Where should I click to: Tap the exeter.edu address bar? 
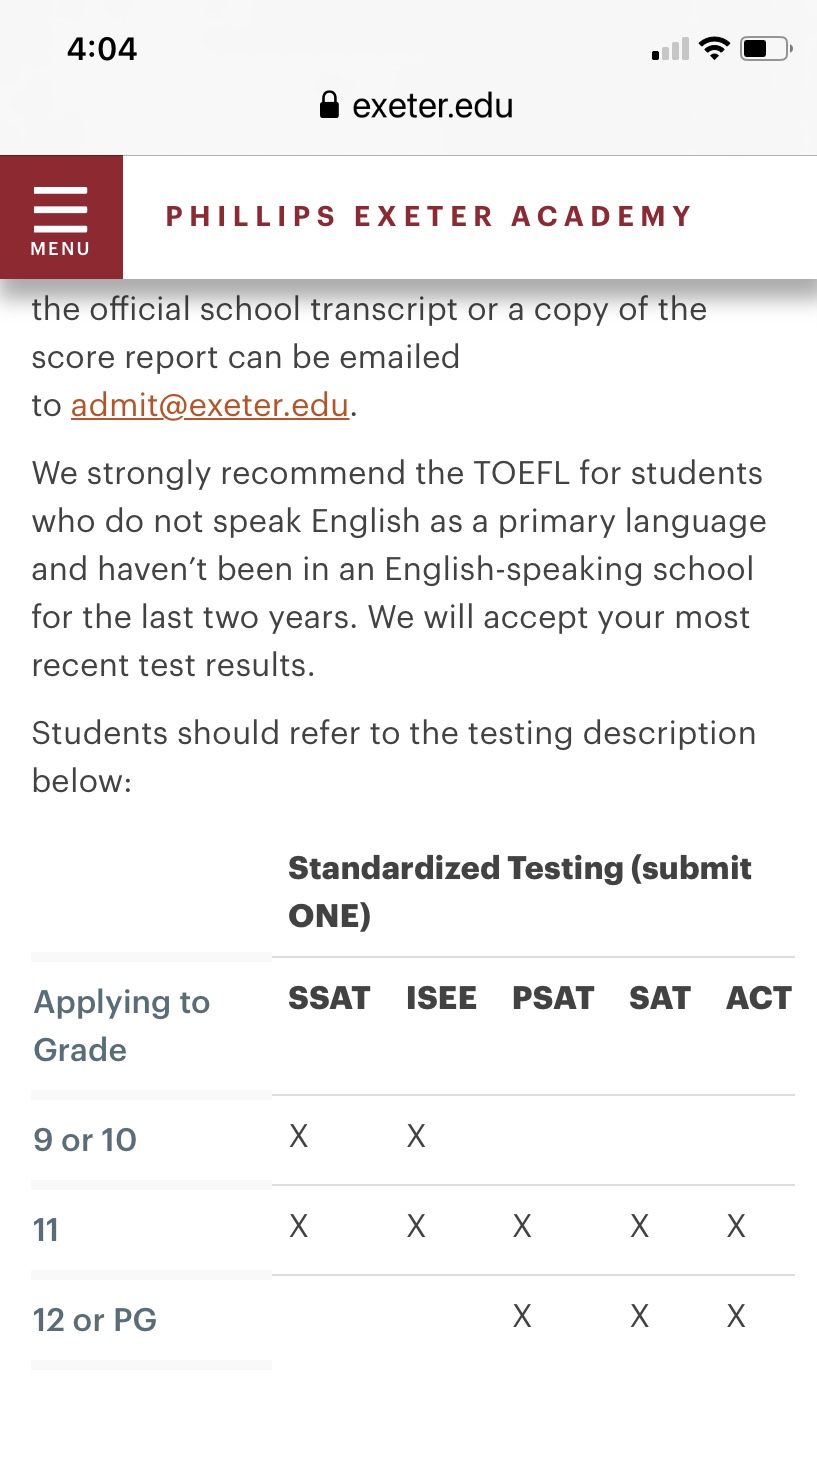pos(432,105)
